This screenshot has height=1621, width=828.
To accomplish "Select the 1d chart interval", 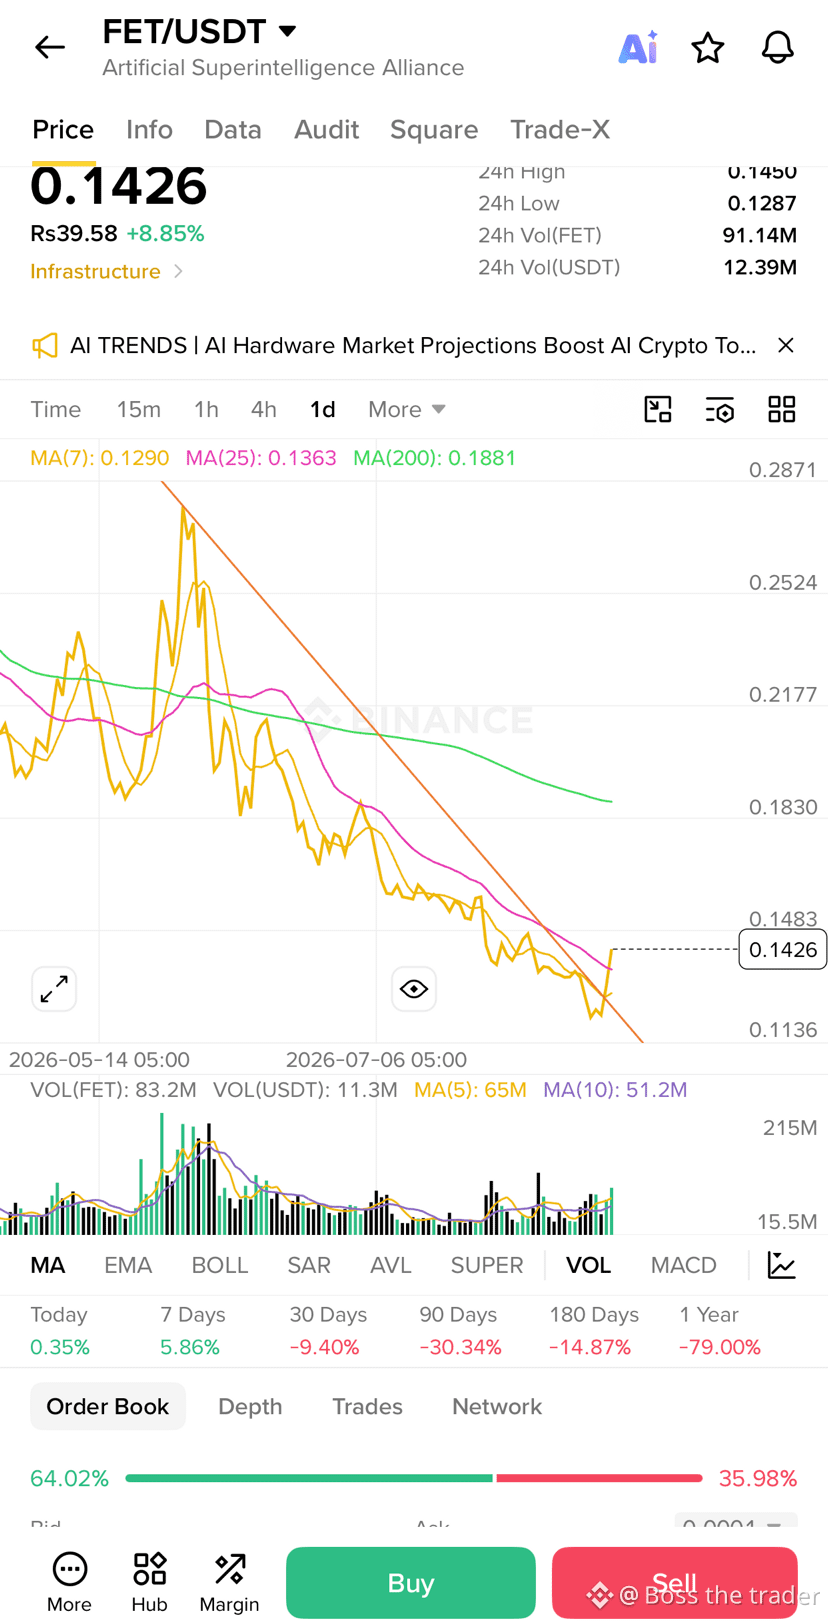I will (x=322, y=410).
